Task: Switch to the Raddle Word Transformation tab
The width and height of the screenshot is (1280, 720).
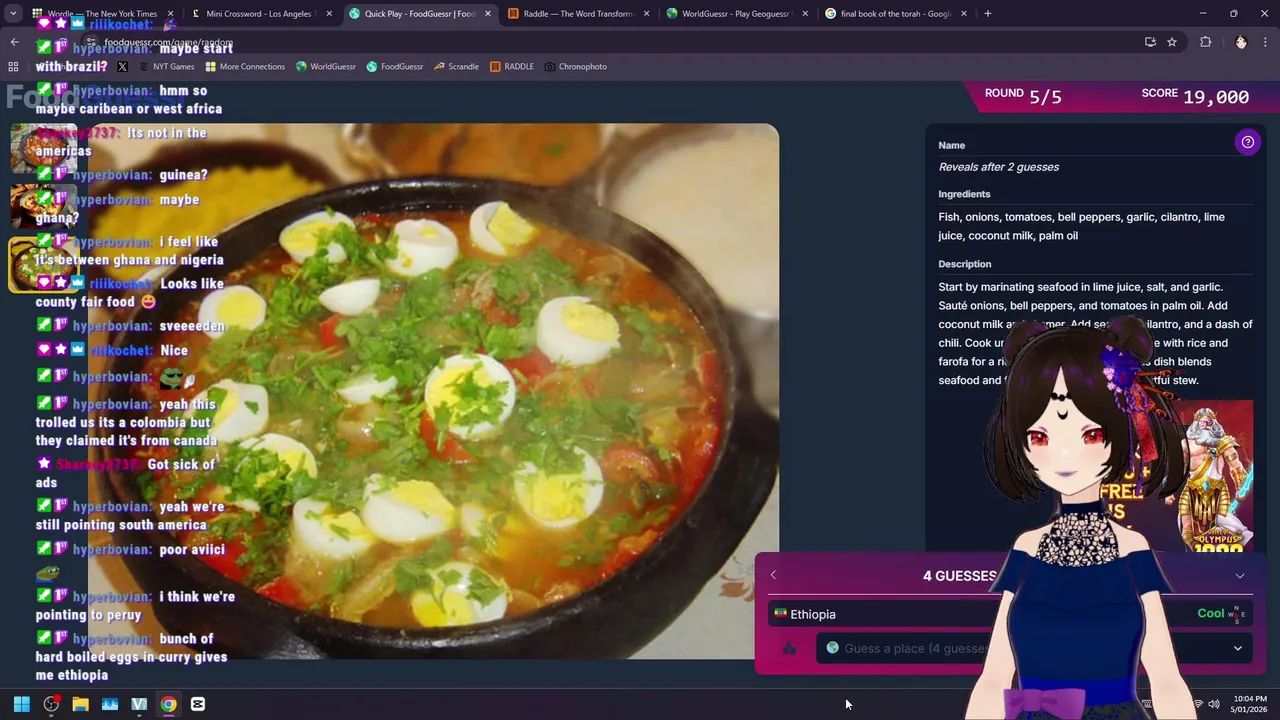Action: point(579,14)
